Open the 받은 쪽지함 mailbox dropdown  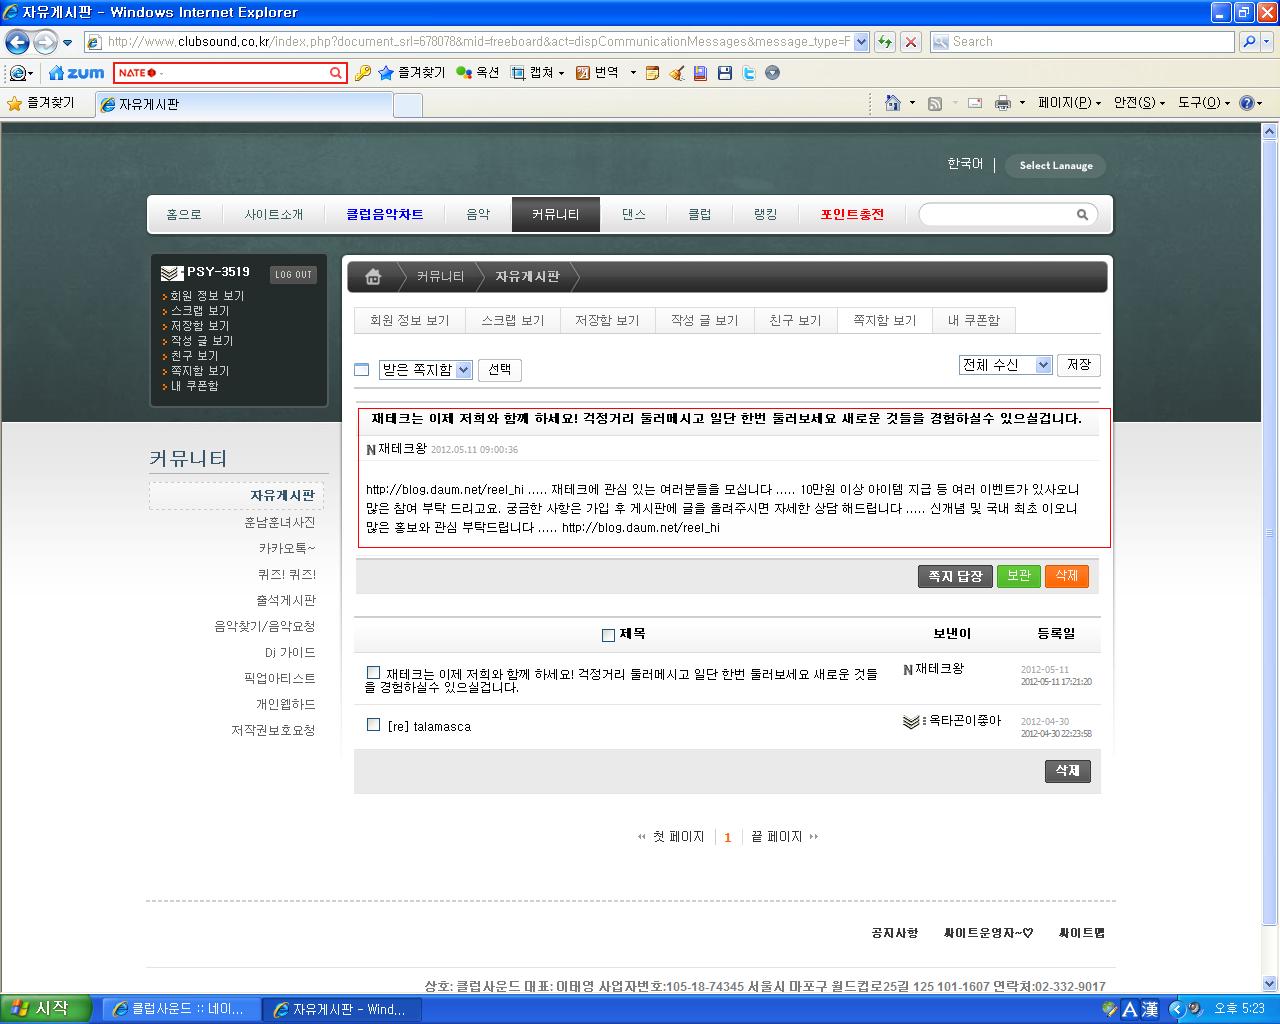click(426, 370)
